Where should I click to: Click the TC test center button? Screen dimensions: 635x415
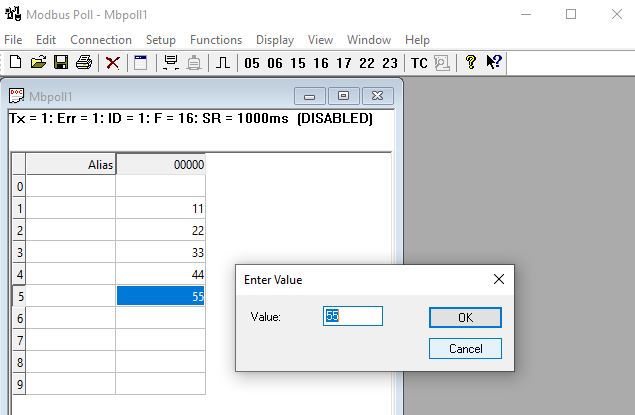tap(419, 63)
